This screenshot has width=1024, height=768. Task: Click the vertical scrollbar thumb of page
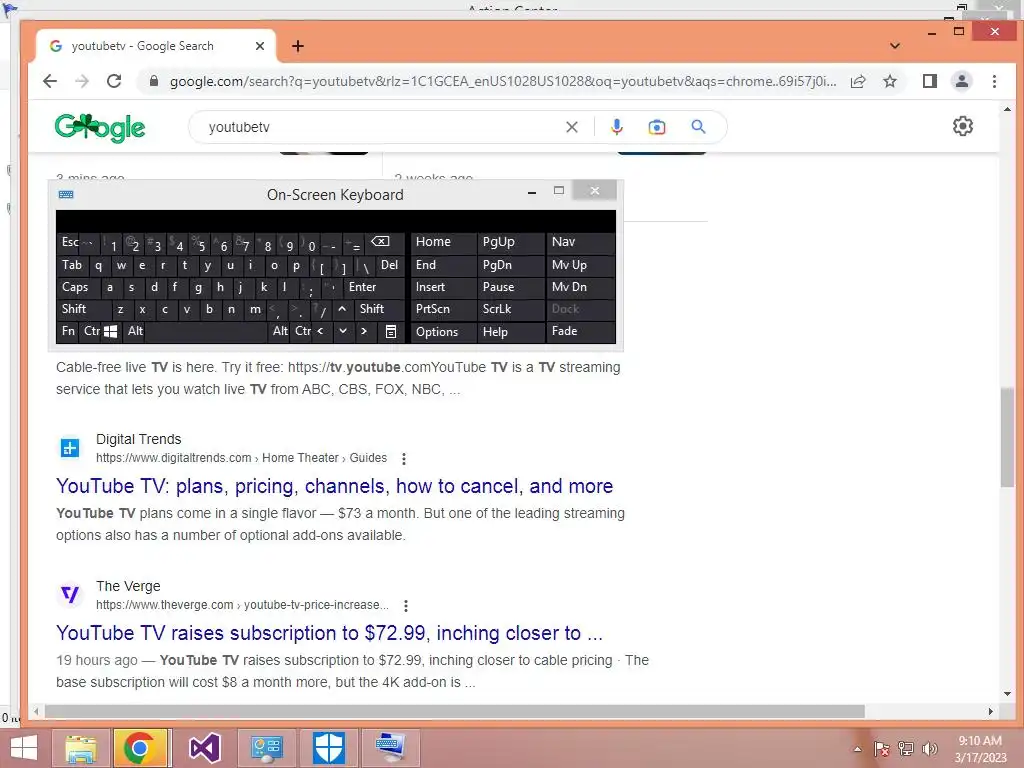click(1006, 438)
